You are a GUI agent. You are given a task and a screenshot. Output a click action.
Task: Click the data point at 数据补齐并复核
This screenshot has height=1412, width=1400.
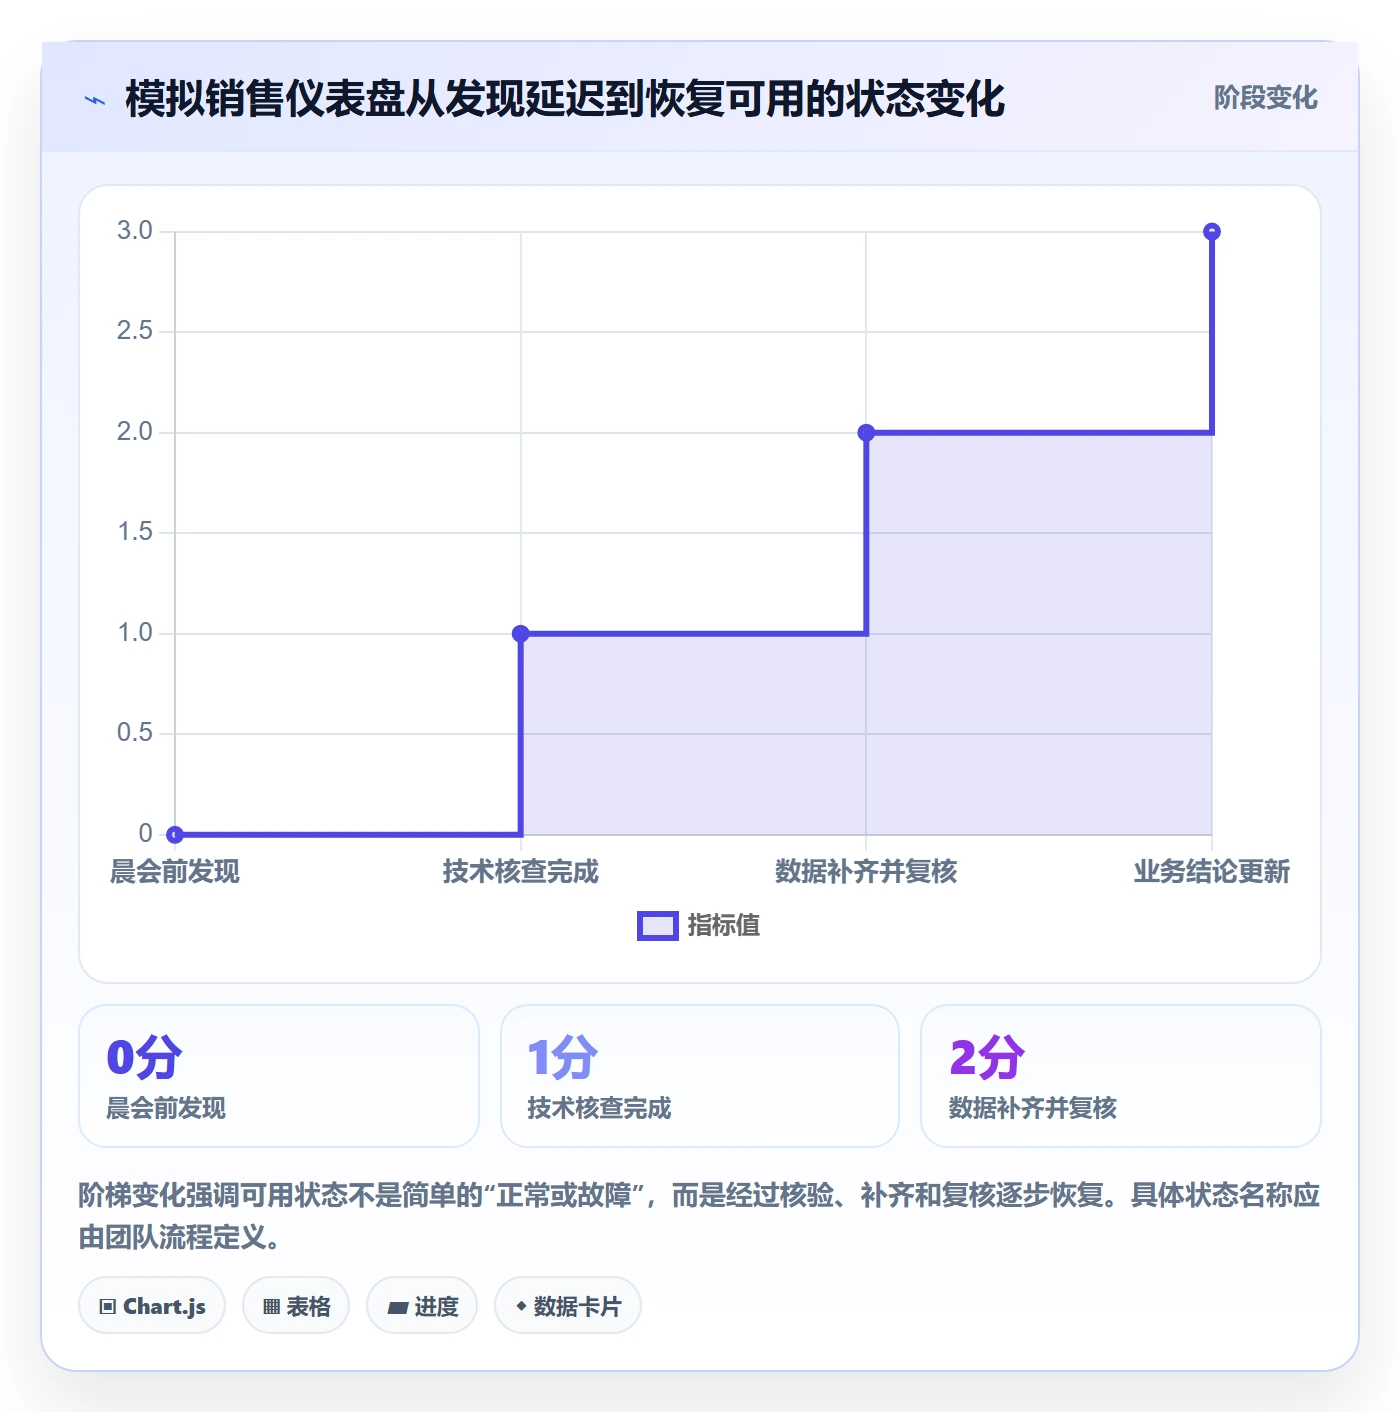[x=866, y=432]
